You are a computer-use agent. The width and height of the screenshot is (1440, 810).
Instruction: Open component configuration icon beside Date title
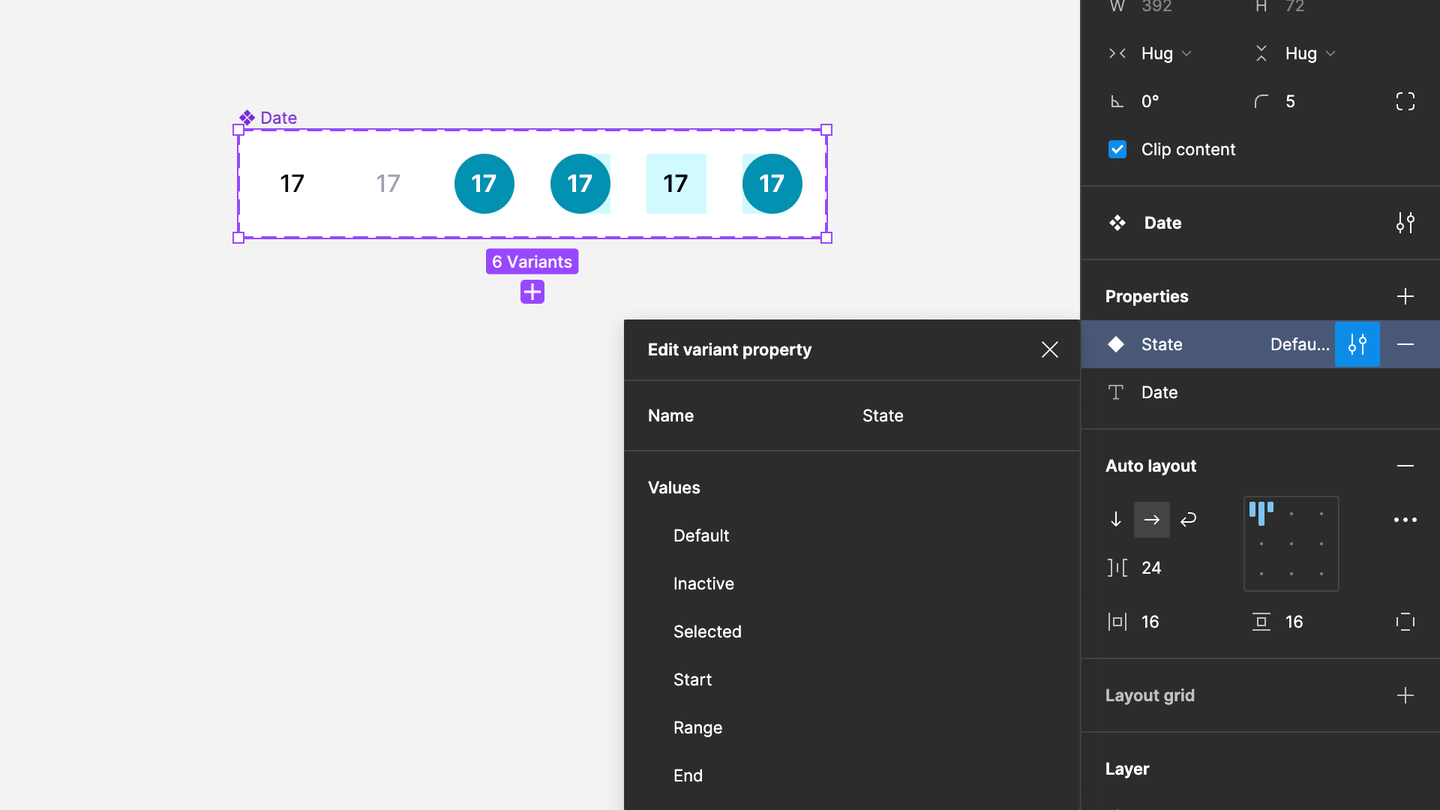tap(1405, 223)
